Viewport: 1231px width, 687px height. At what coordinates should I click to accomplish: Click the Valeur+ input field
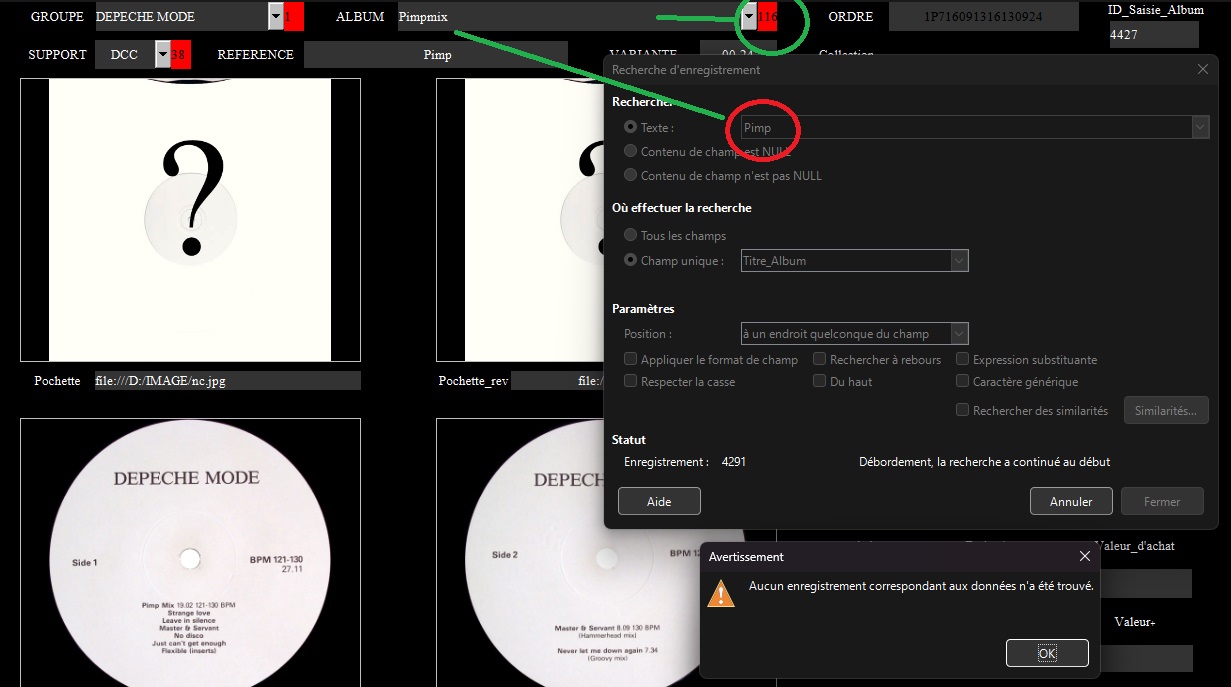[1147, 658]
